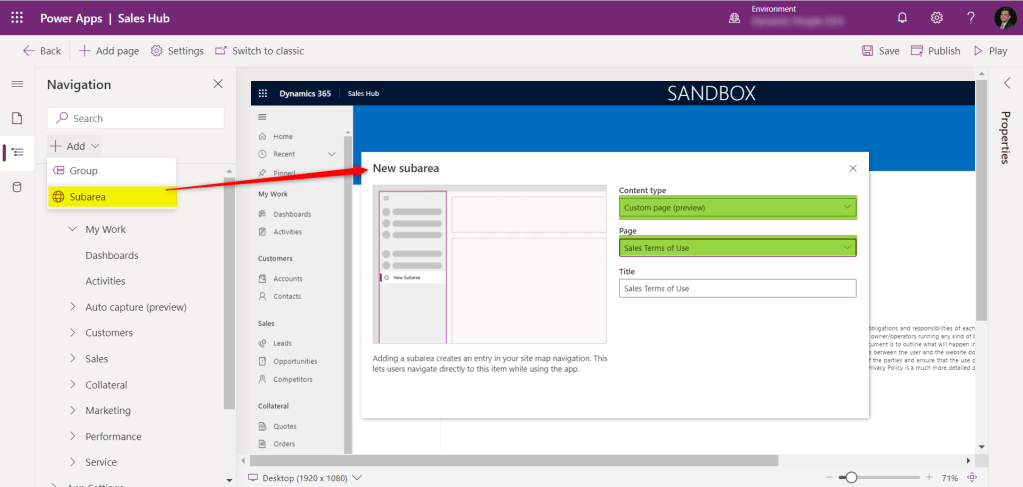
Task: Click the help question mark icon
Action: point(970,18)
